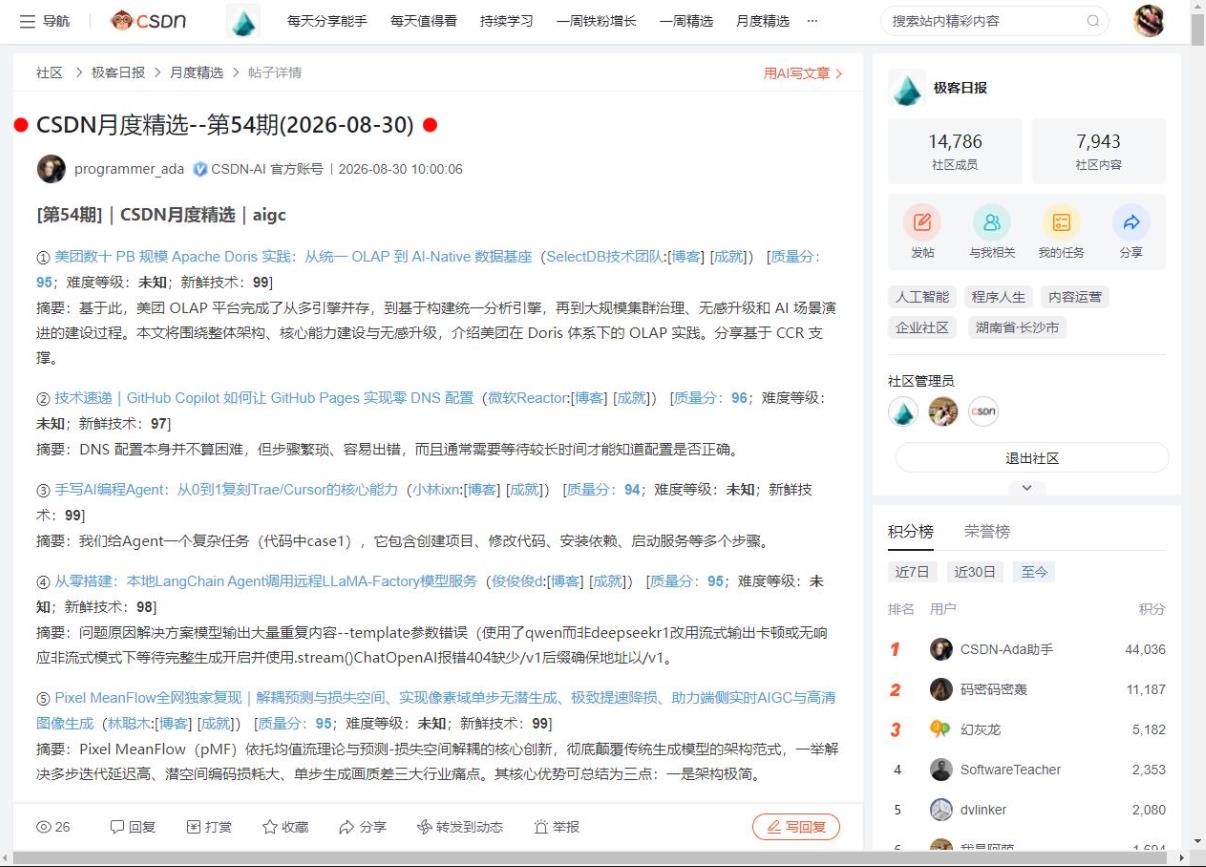
Task: Click the 退出社区 button
Action: coord(1032,458)
